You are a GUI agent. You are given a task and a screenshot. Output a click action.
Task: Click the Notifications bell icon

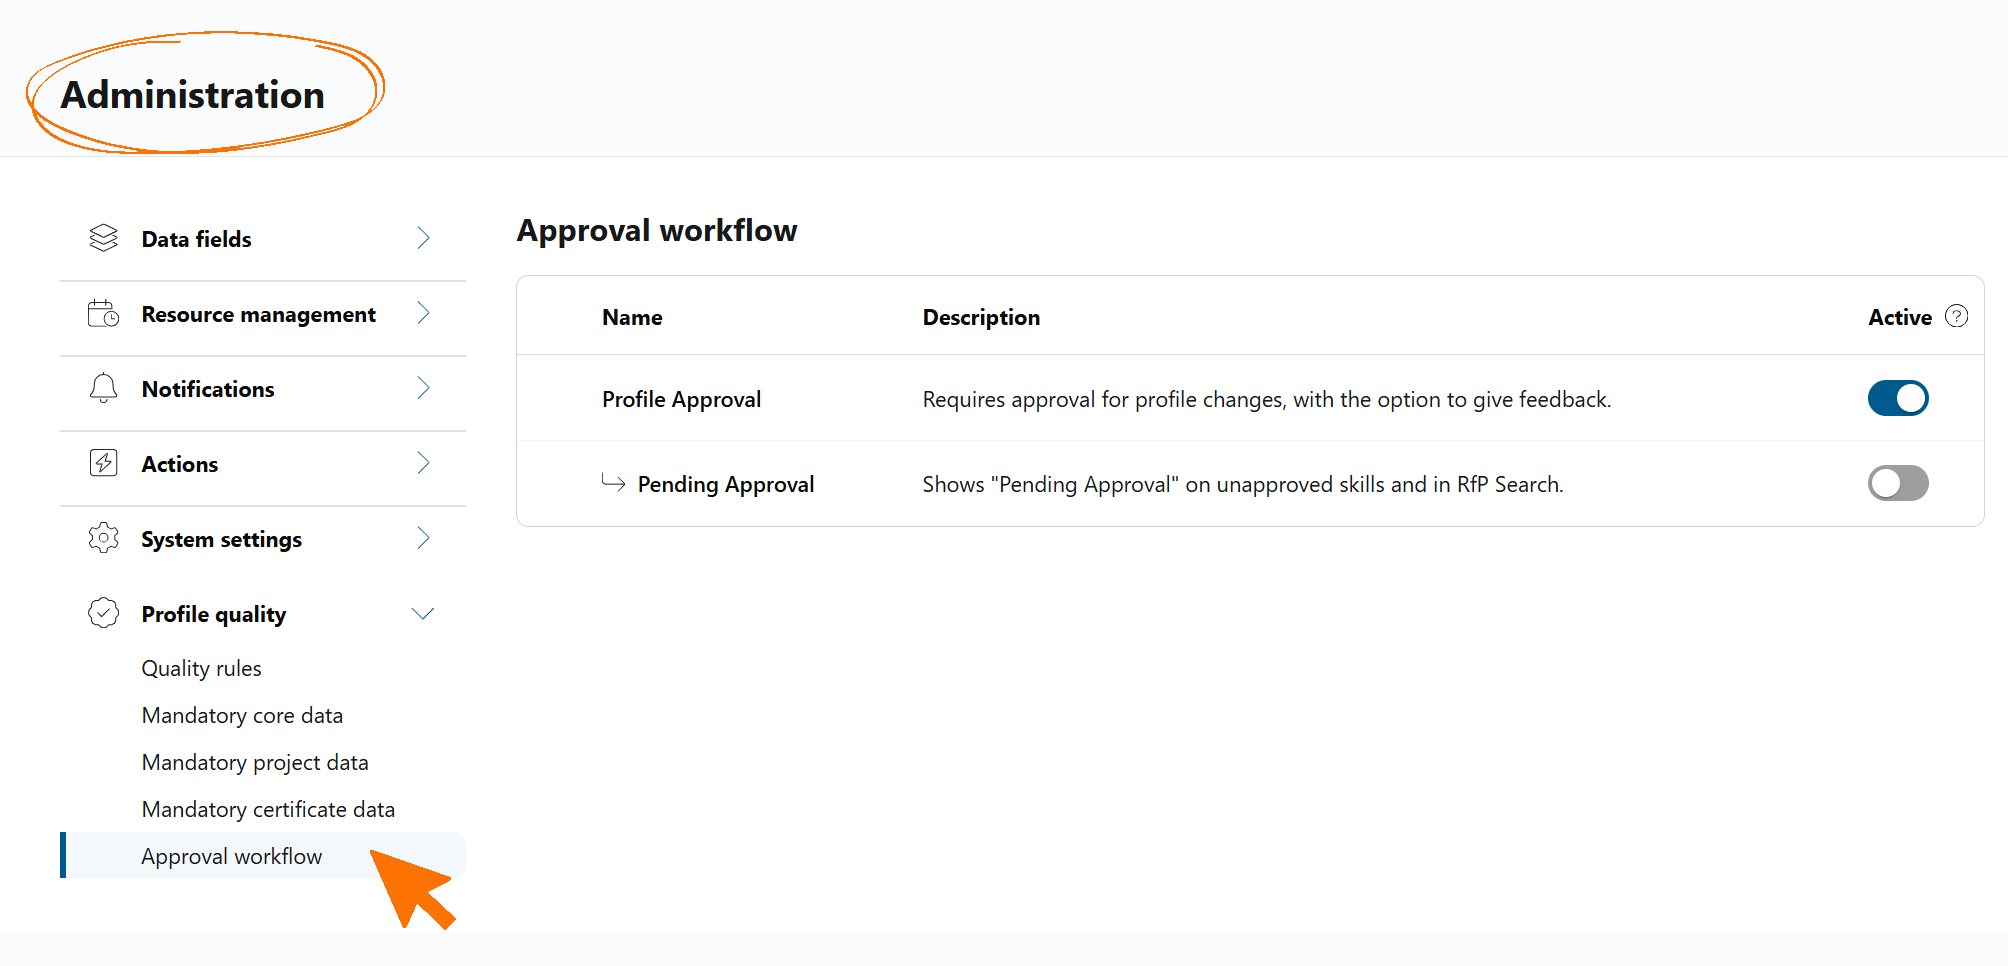click(104, 388)
